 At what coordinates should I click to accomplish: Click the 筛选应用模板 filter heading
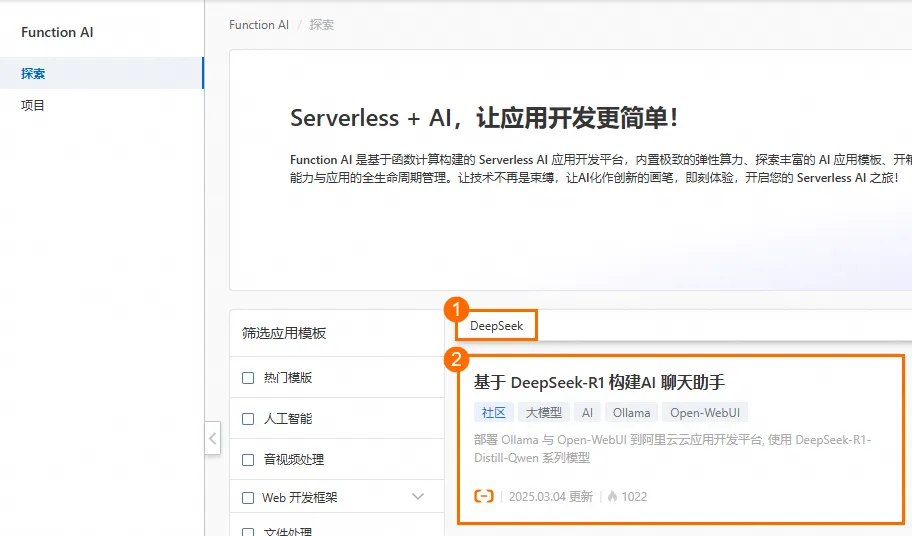[284, 333]
